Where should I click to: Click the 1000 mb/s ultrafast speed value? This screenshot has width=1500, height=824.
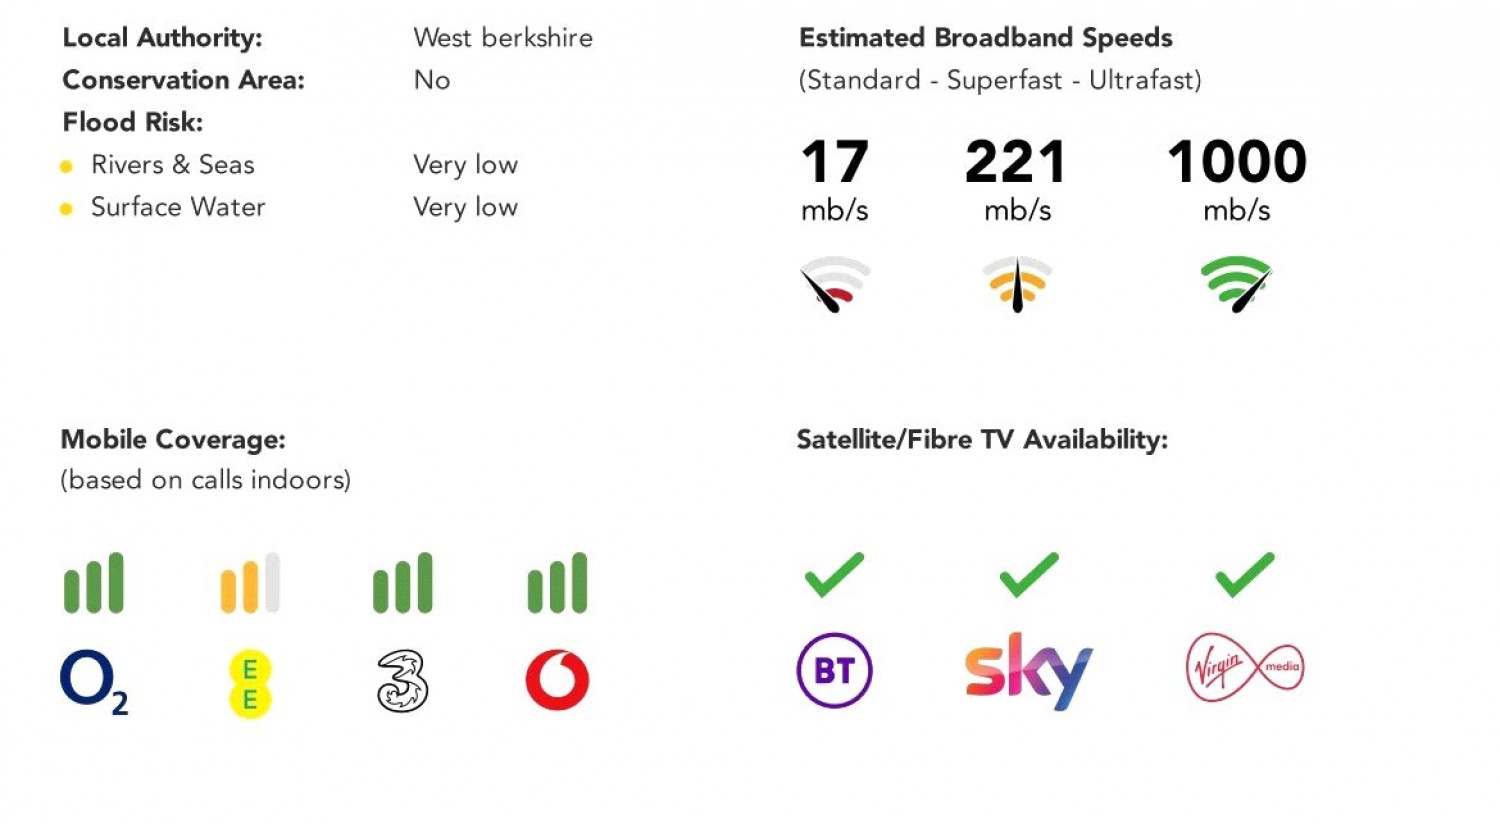pyautogui.click(x=1237, y=162)
